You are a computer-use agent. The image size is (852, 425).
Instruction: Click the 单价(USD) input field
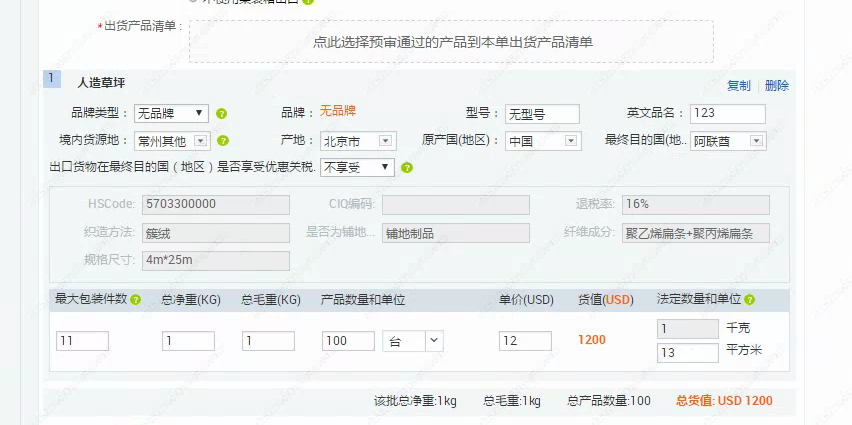click(525, 341)
